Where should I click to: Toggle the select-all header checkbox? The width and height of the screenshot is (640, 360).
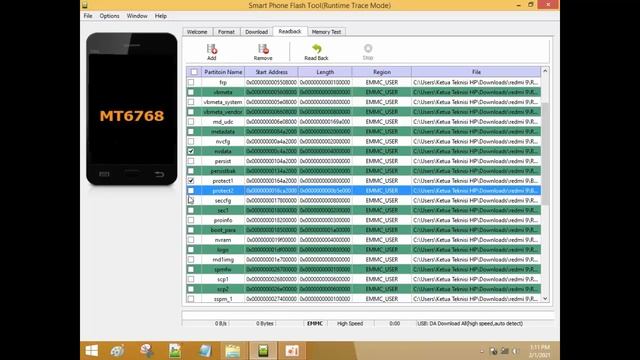194,72
